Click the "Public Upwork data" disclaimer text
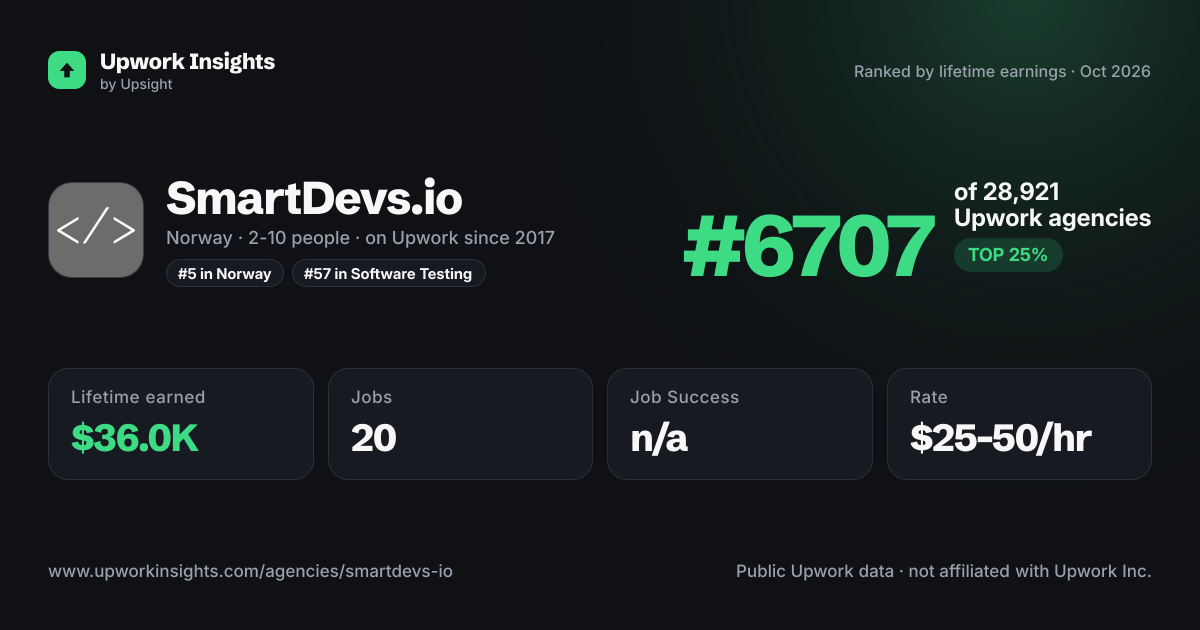Image resolution: width=1200 pixels, height=630 pixels. 944,572
